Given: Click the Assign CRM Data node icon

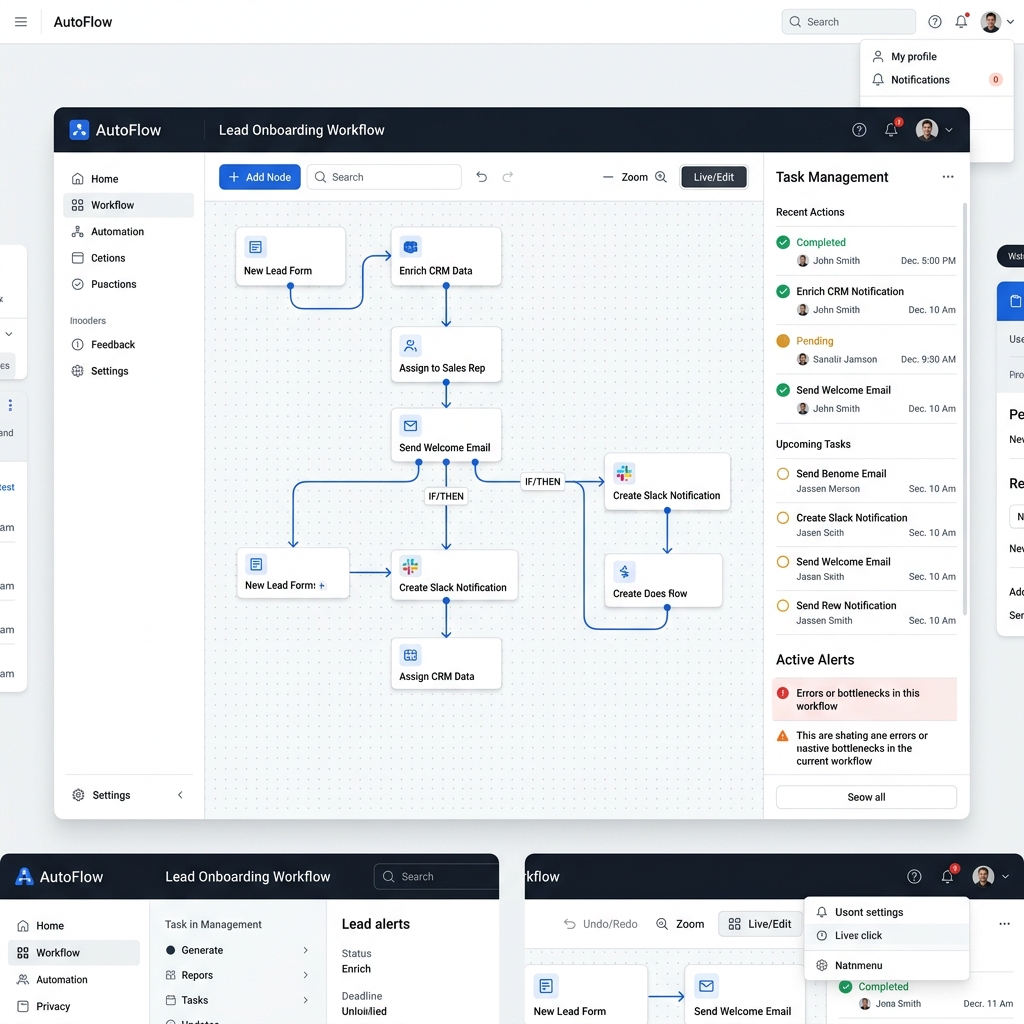Looking at the screenshot, I should click(x=410, y=655).
